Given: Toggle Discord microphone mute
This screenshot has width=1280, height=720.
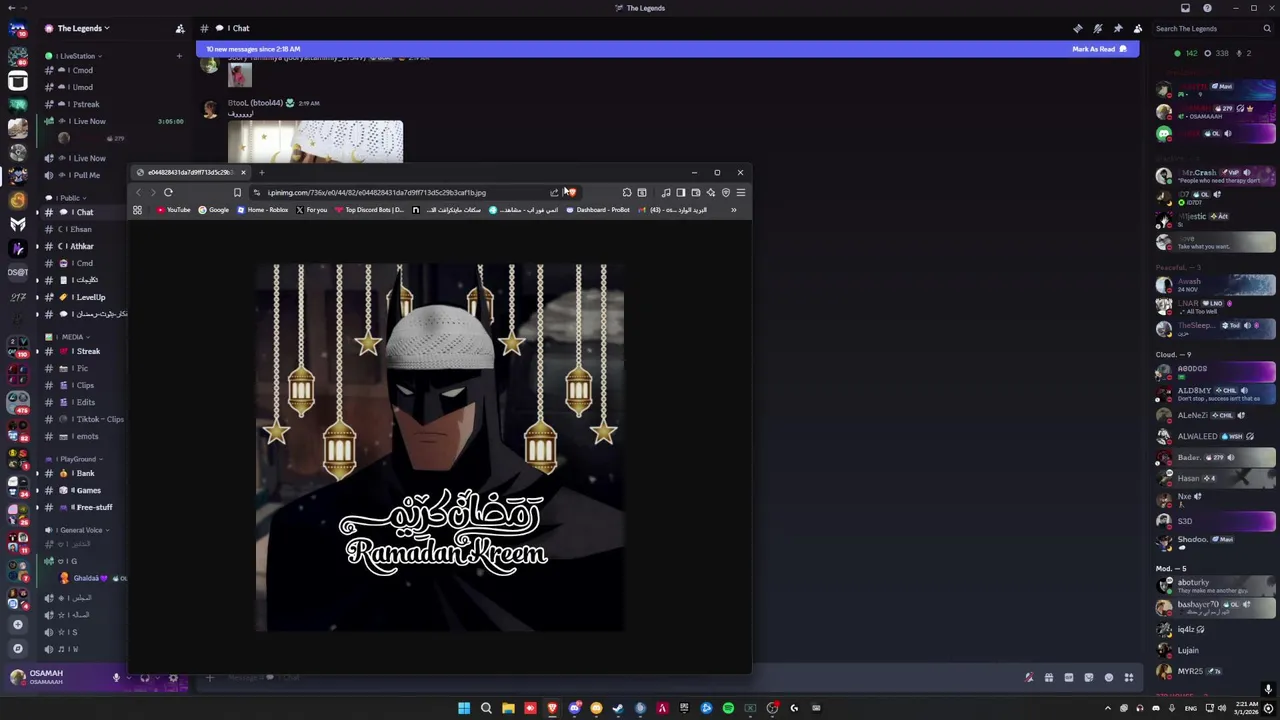Looking at the screenshot, I should pos(116,678).
